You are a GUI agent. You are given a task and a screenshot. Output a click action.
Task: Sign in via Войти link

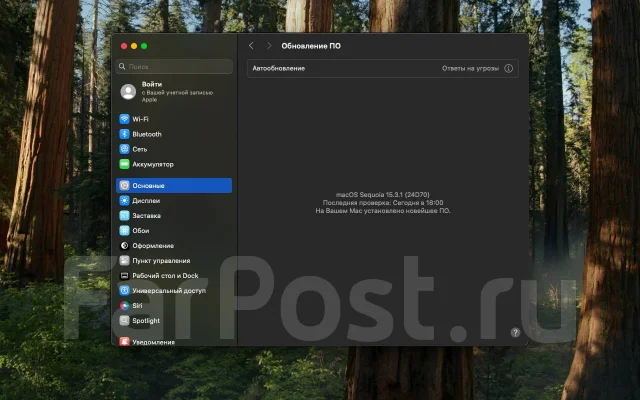(152, 84)
